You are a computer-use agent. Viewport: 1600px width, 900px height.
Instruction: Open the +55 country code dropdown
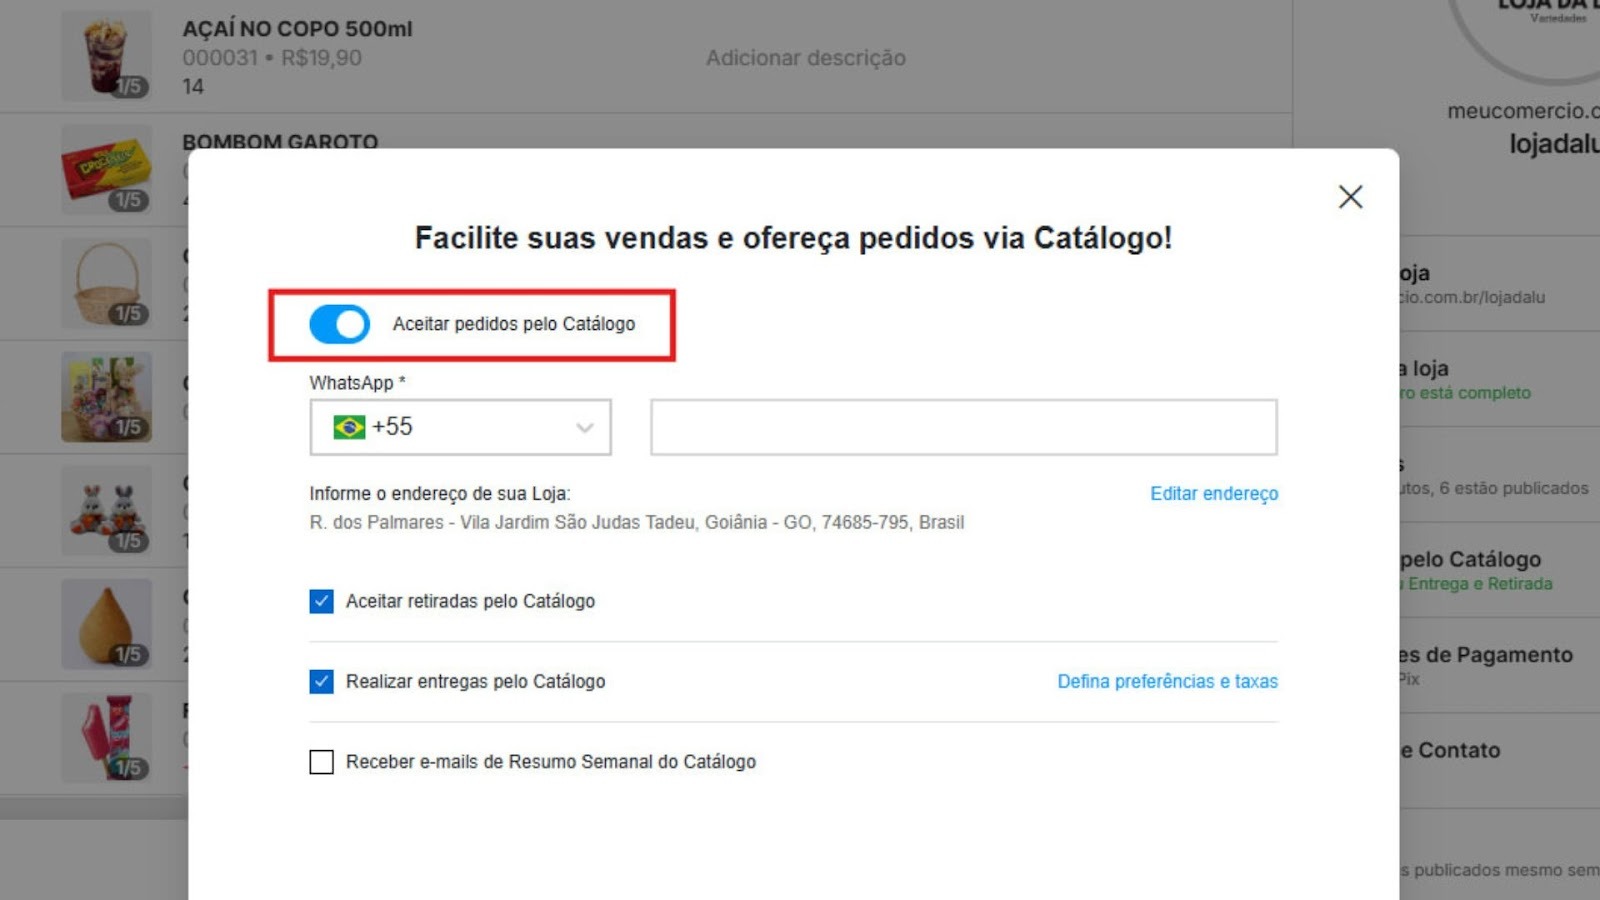click(584, 426)
